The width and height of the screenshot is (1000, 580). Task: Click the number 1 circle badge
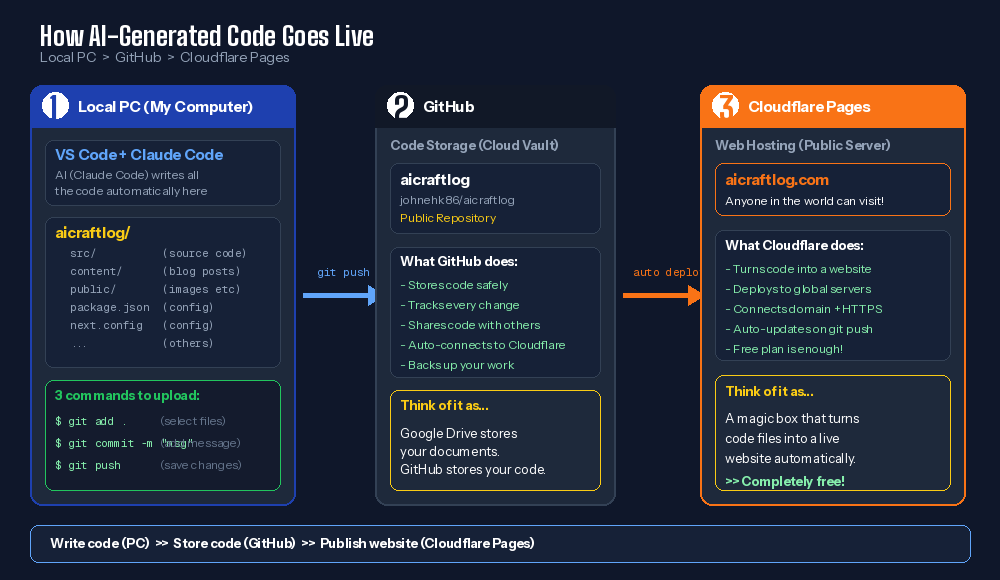pyautogui.click(x=56, y=106)
